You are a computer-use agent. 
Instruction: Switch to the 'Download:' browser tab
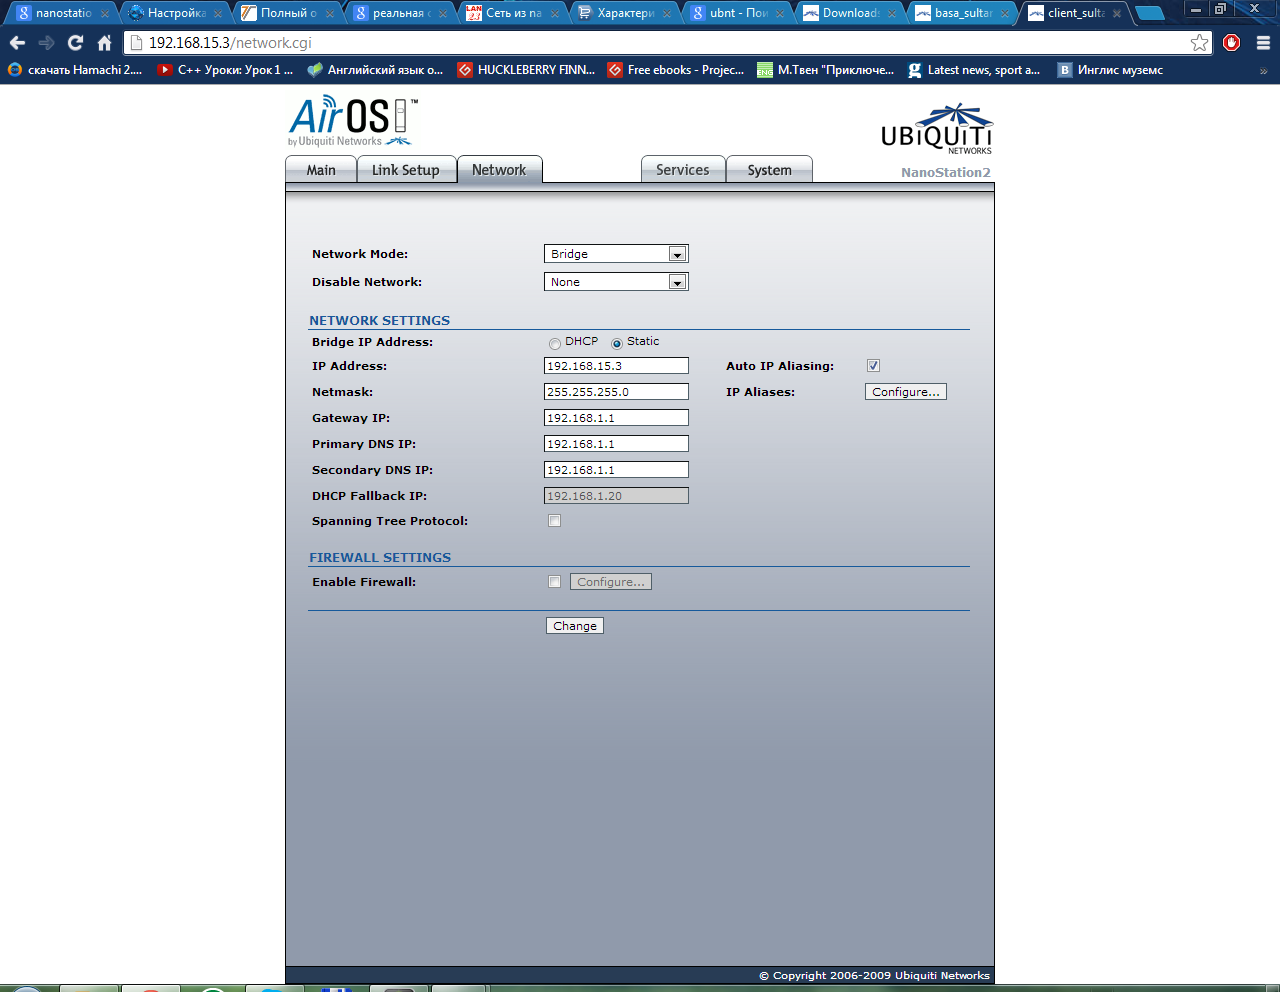point(850,13)
